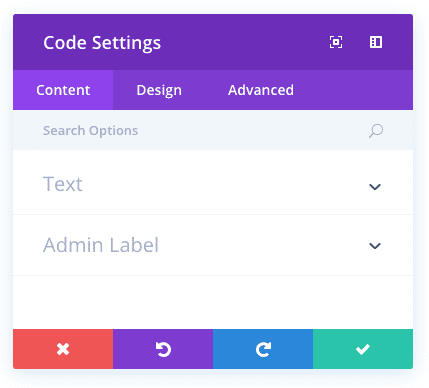Open the Text settings group title
The width and height of the screenshot is (429, 388).
coord(63,184)
